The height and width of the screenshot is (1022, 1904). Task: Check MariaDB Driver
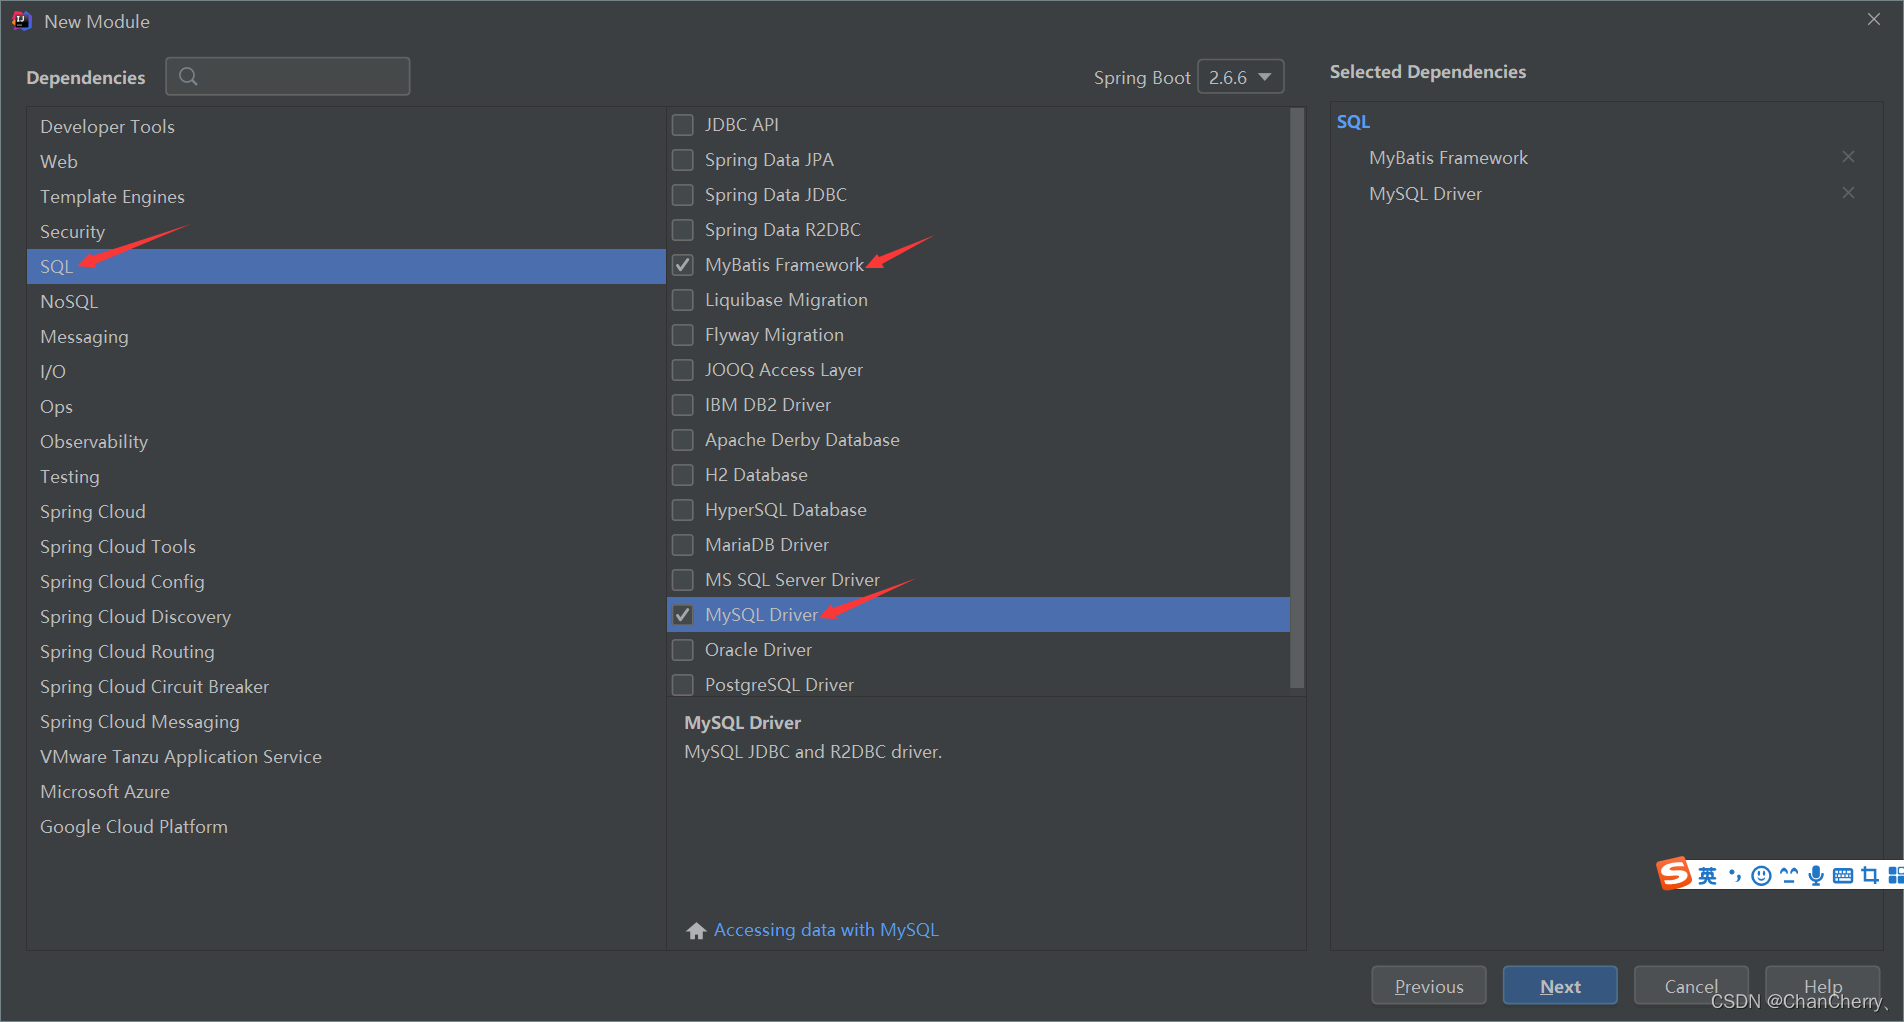click(683, 545)
